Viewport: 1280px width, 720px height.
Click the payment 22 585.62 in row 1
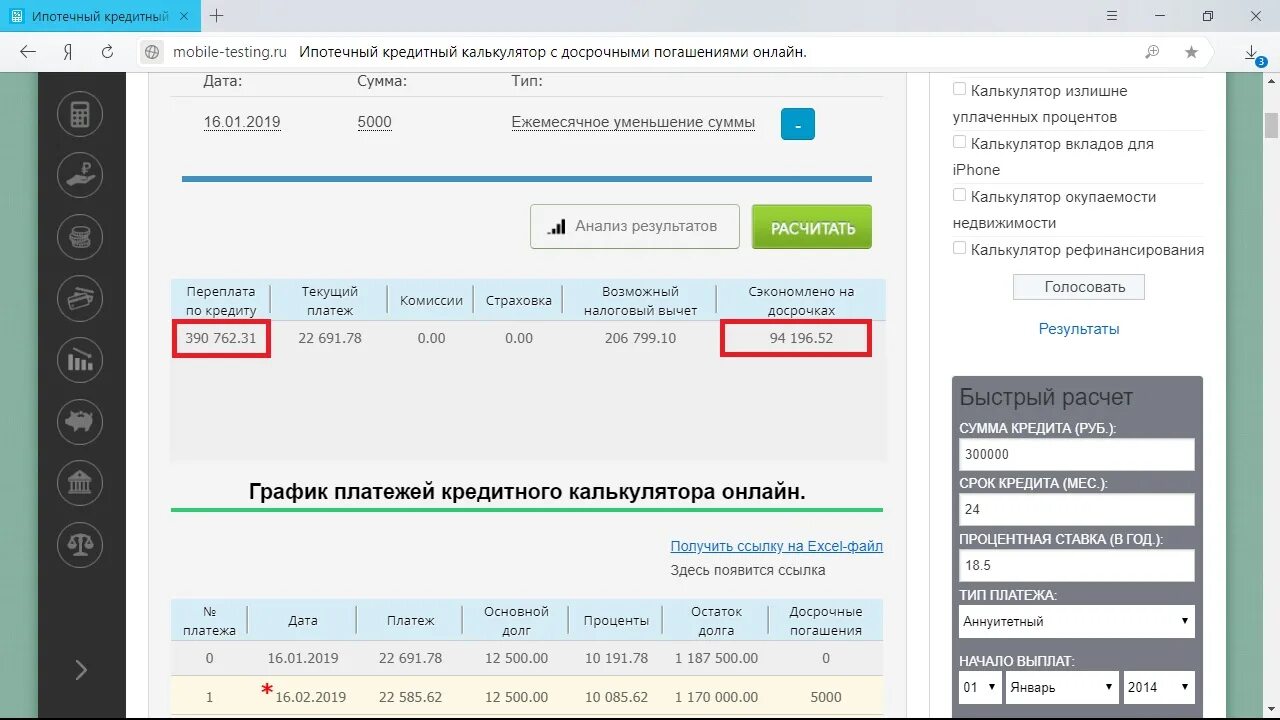(x=410, y=697)
